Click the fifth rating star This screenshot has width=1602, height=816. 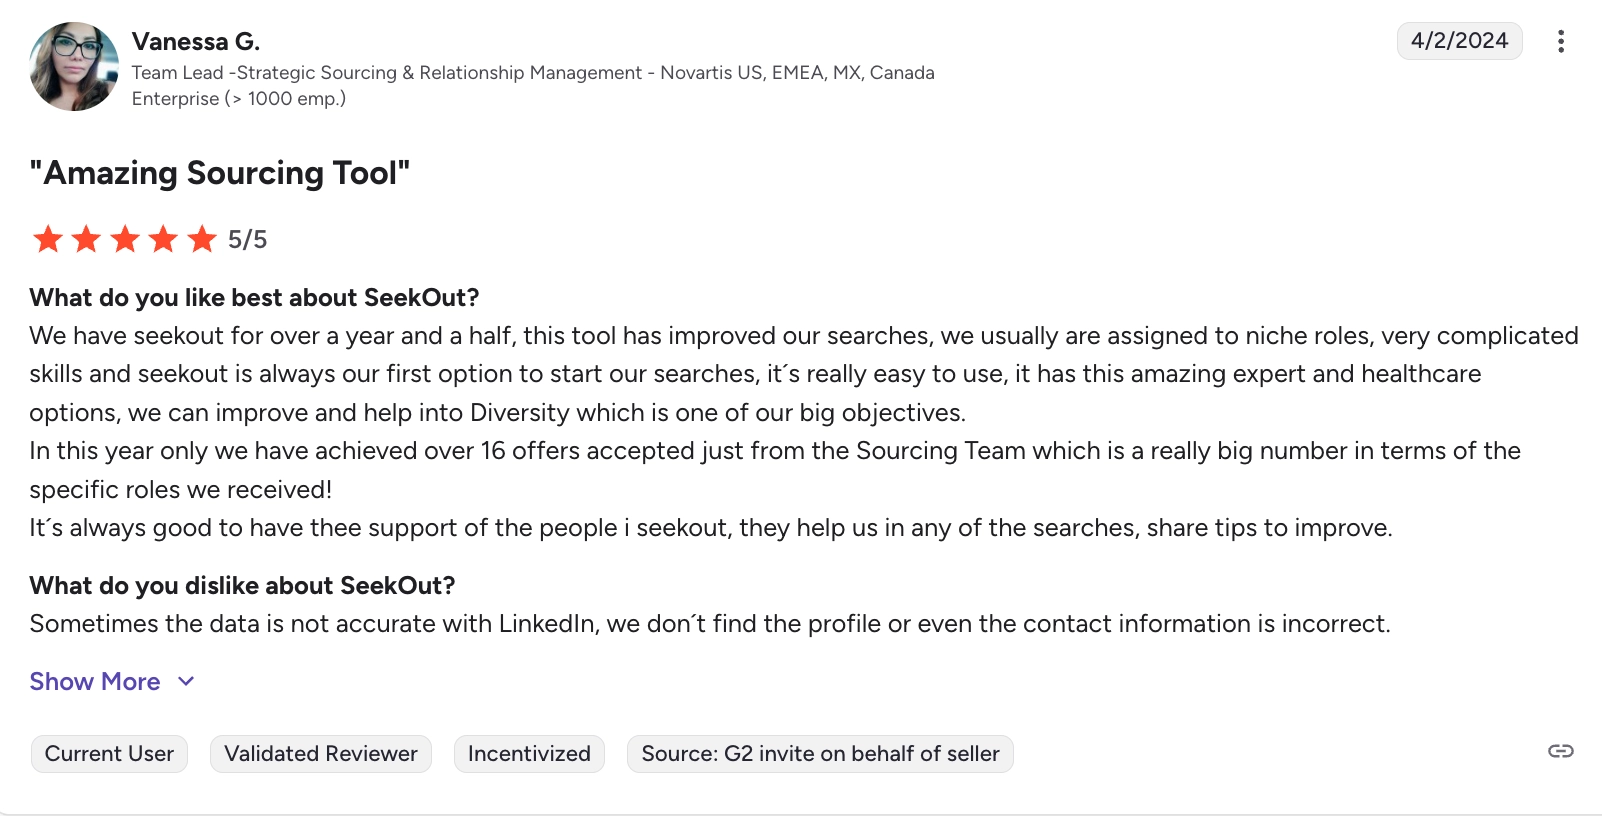click(202, 239)
